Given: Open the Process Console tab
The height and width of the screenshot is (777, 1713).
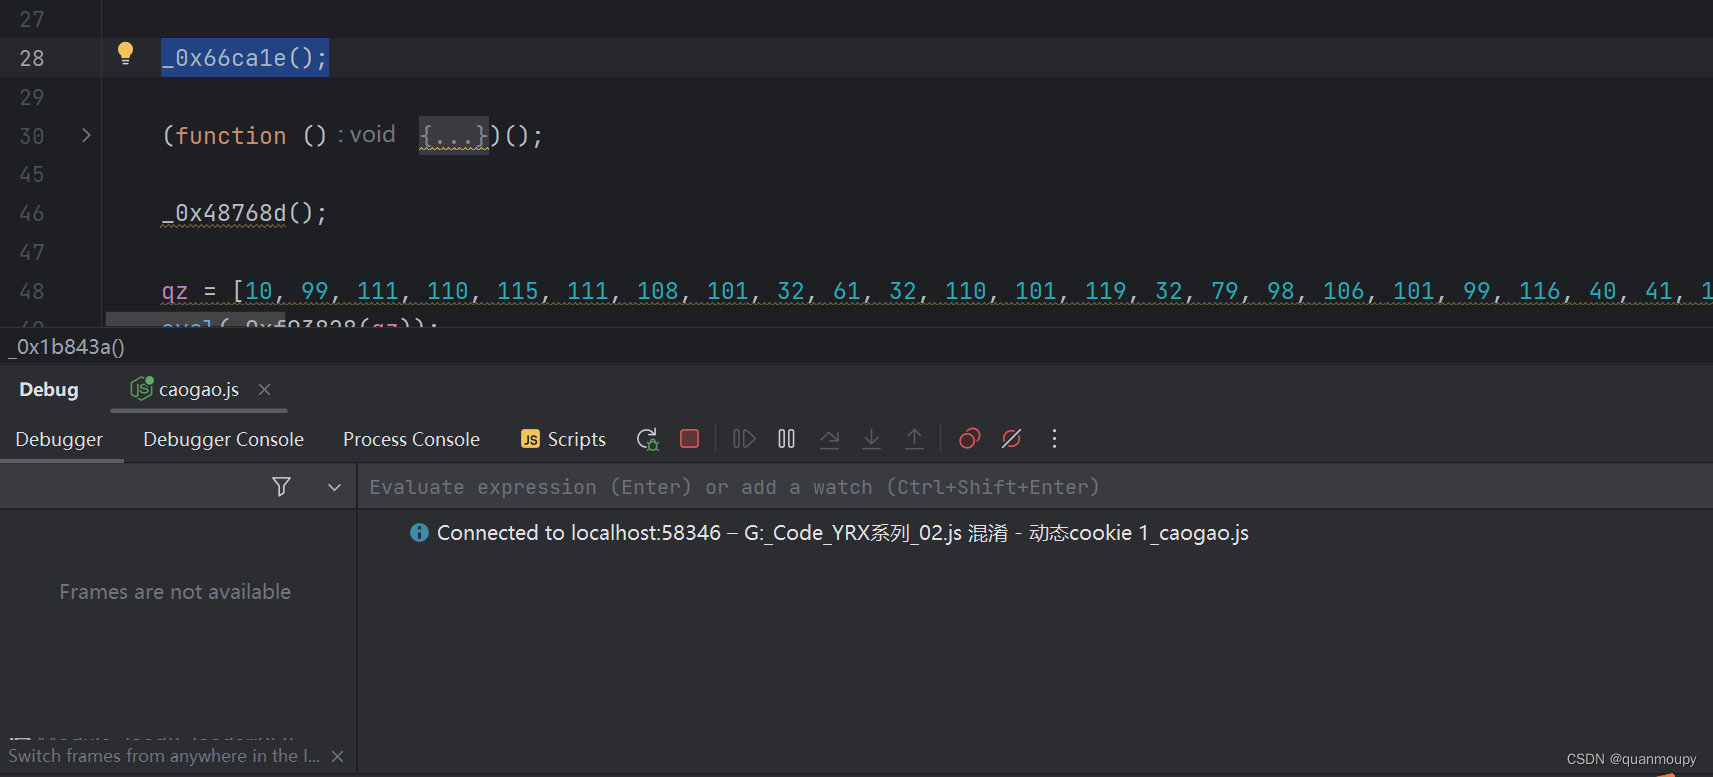Looking at the screenshot, I should tap(411, 439).
